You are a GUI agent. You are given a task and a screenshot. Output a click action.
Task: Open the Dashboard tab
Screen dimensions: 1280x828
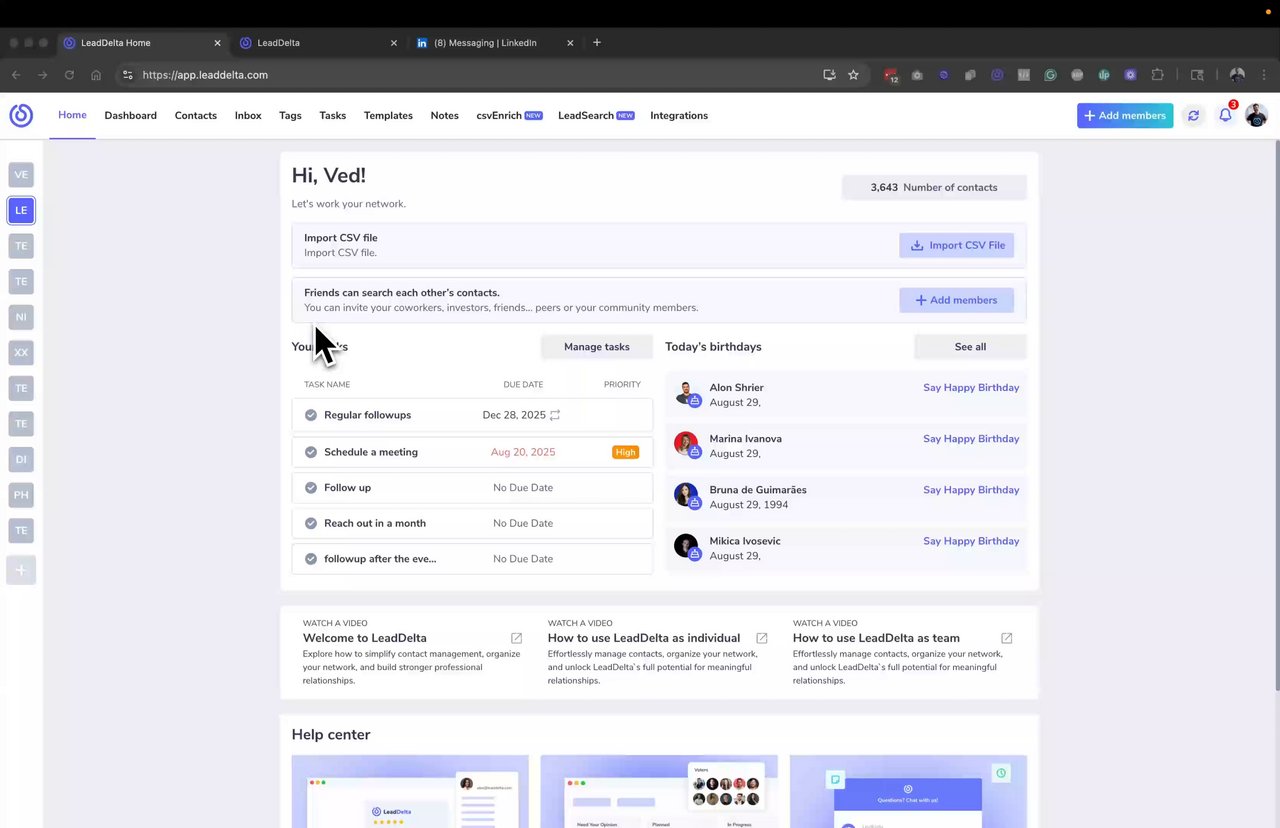pyautogui.click(x=130, y=116)
